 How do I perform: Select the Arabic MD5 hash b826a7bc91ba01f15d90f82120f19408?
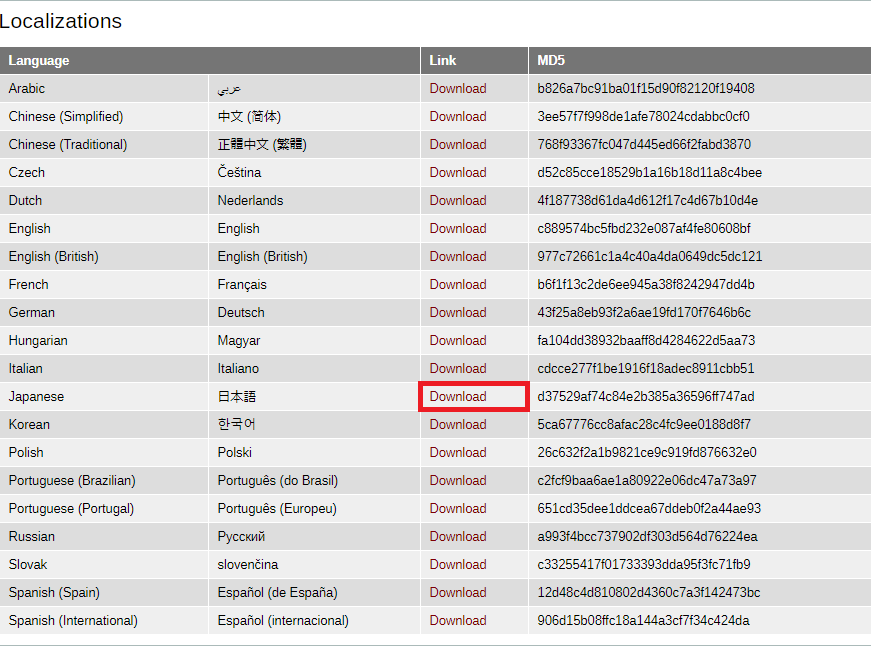[x=646, y=88]
